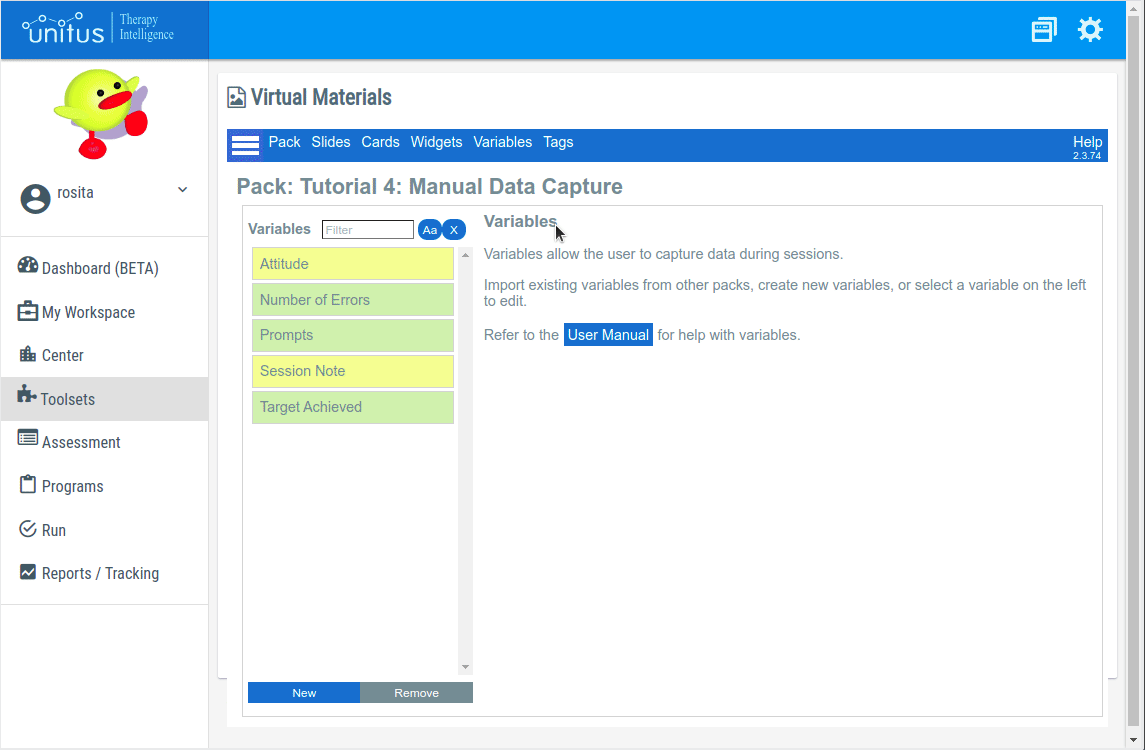Image resolution: width=1145 pixels, height=750 pixels.
Task: Toggle case-sensitive filtering with the Aa button
Action: (429, 229)
